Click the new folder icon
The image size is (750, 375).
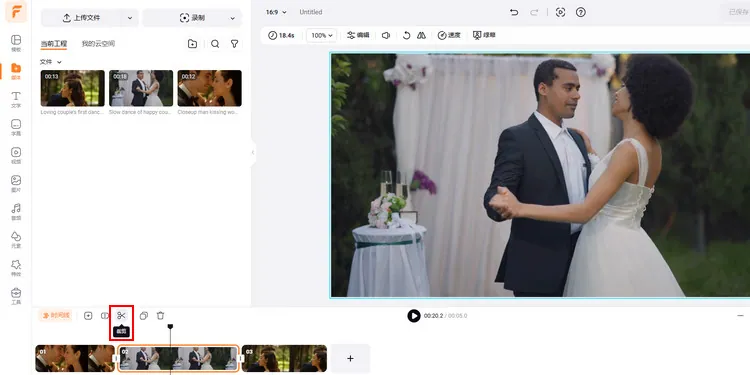tap(192, 44)
